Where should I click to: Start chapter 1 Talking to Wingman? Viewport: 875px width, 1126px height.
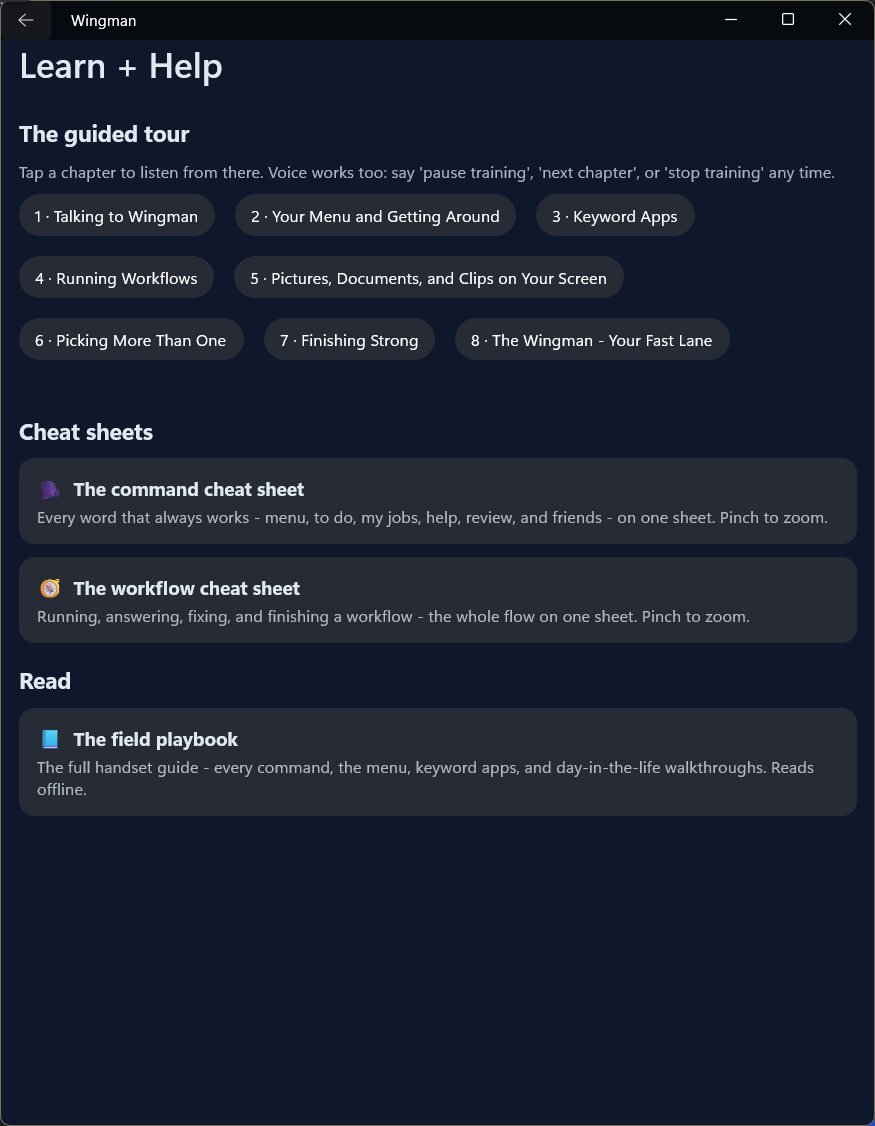pyautogui.click(x=116, y=216)
